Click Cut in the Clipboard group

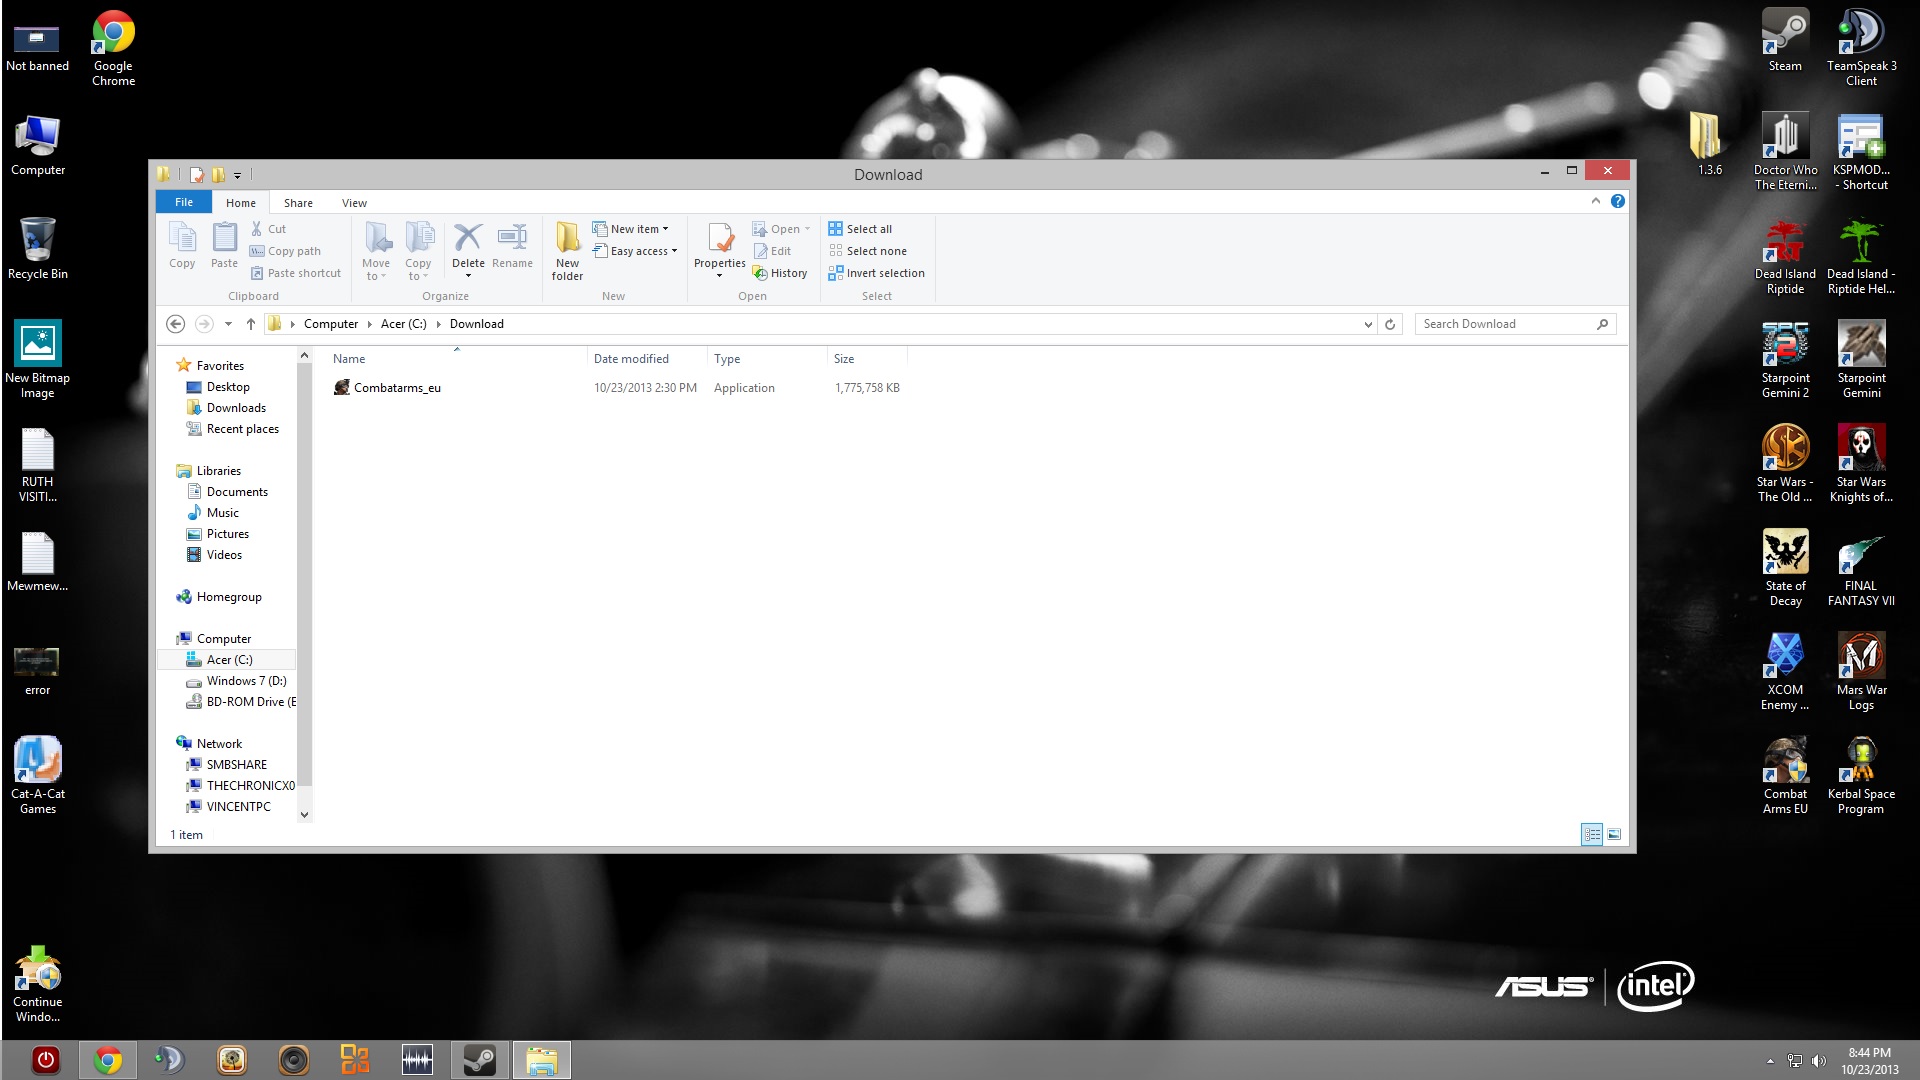[x=268, y=229]
